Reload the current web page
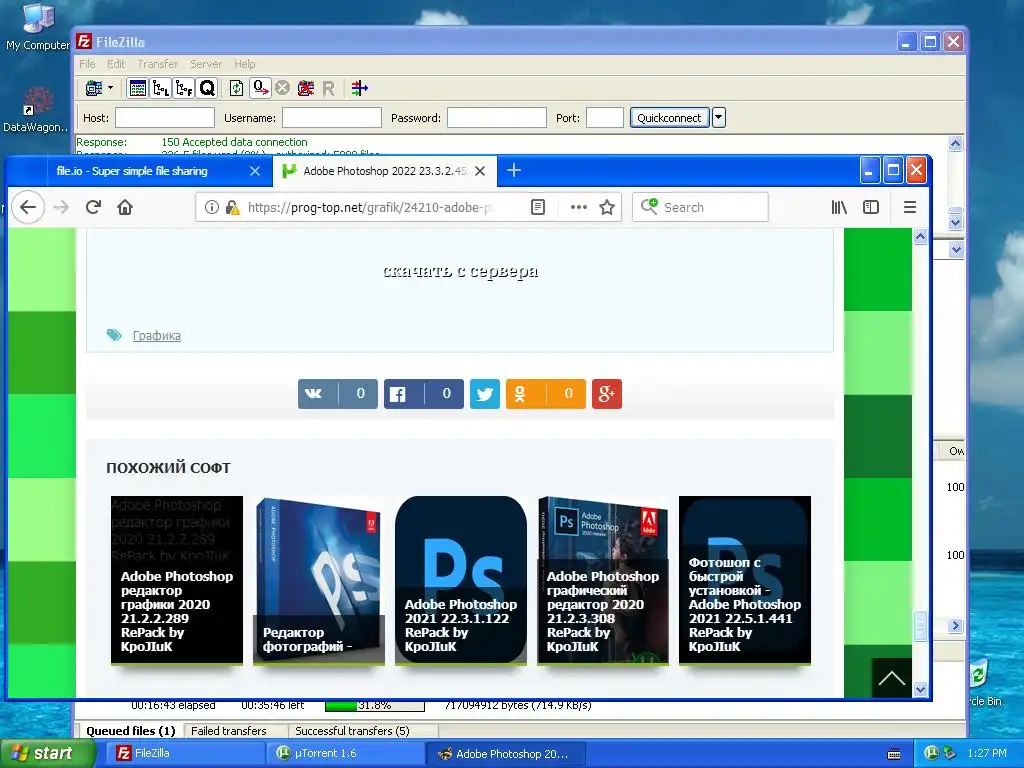The height and width of the screenshot is (768, 1024). coord(93,207)
